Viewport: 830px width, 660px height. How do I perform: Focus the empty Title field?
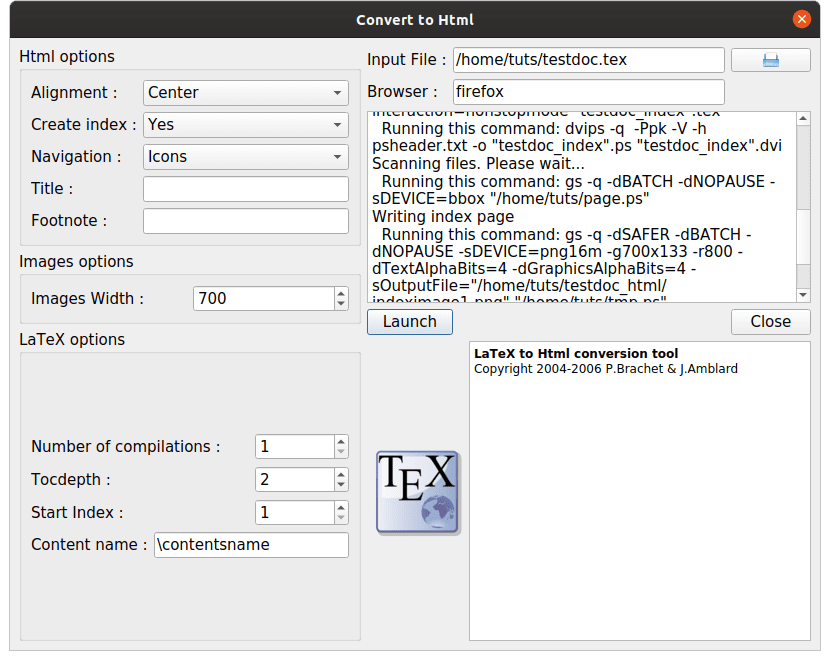[x=245, y=188]
